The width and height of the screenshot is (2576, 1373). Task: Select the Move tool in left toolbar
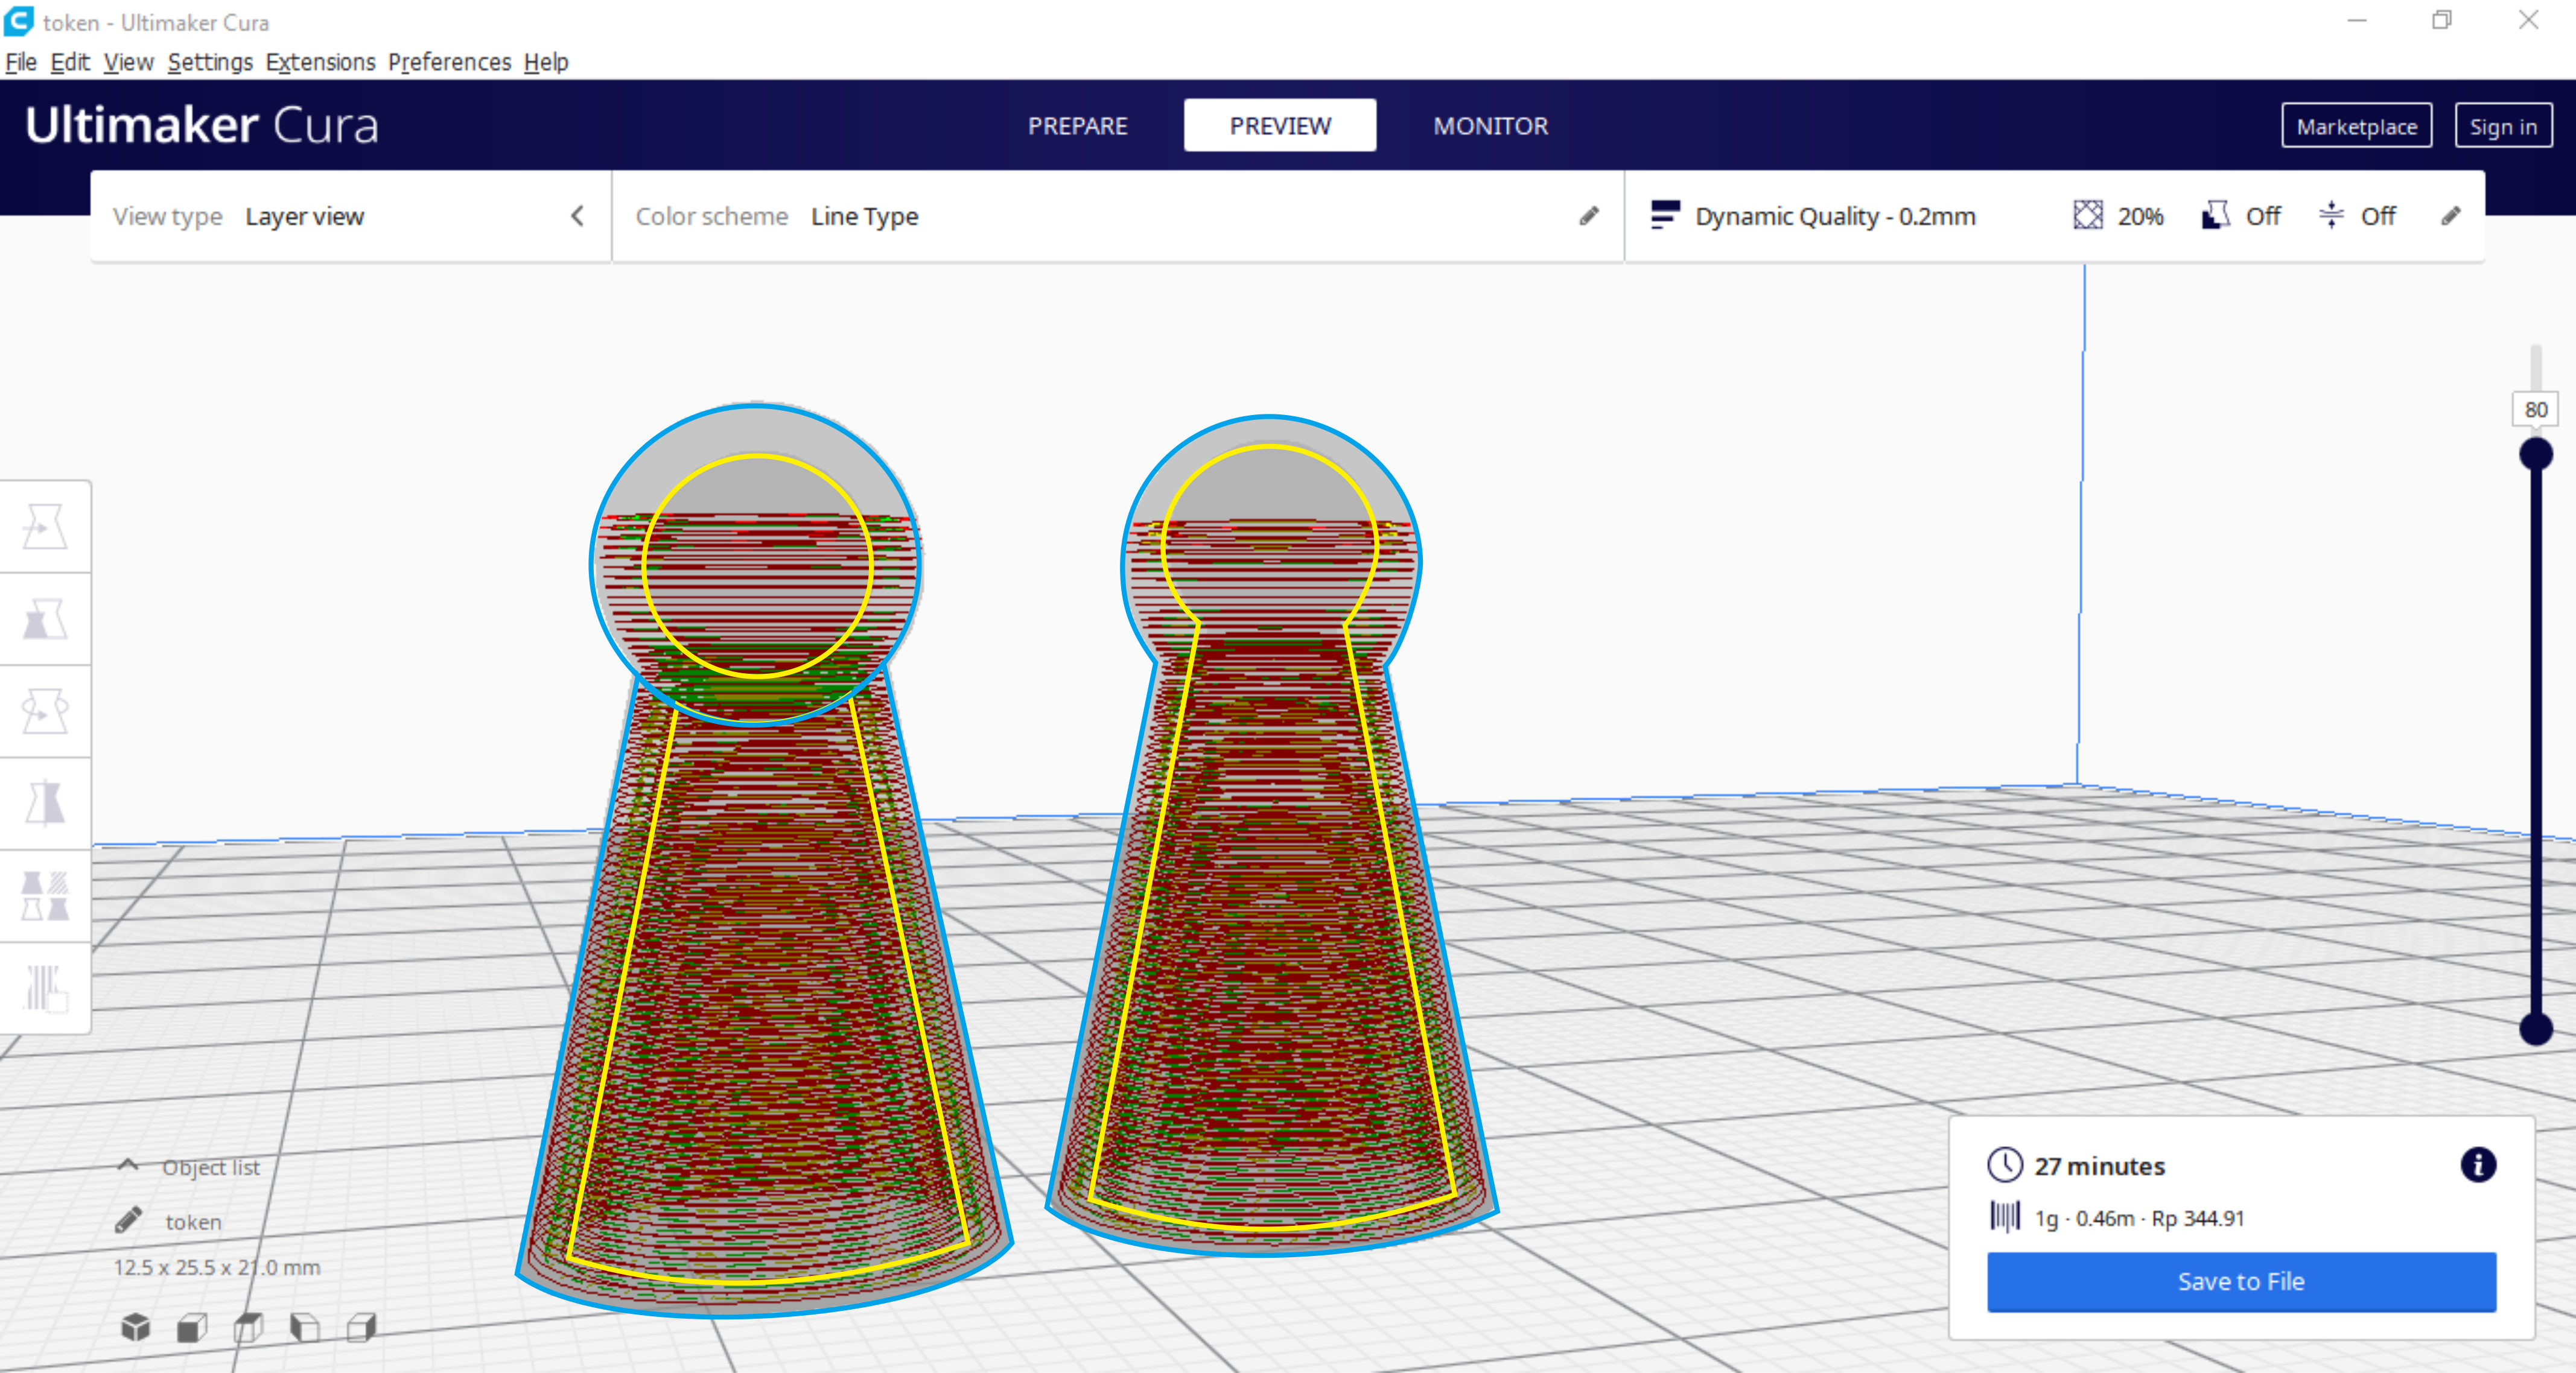click(45, 527)
